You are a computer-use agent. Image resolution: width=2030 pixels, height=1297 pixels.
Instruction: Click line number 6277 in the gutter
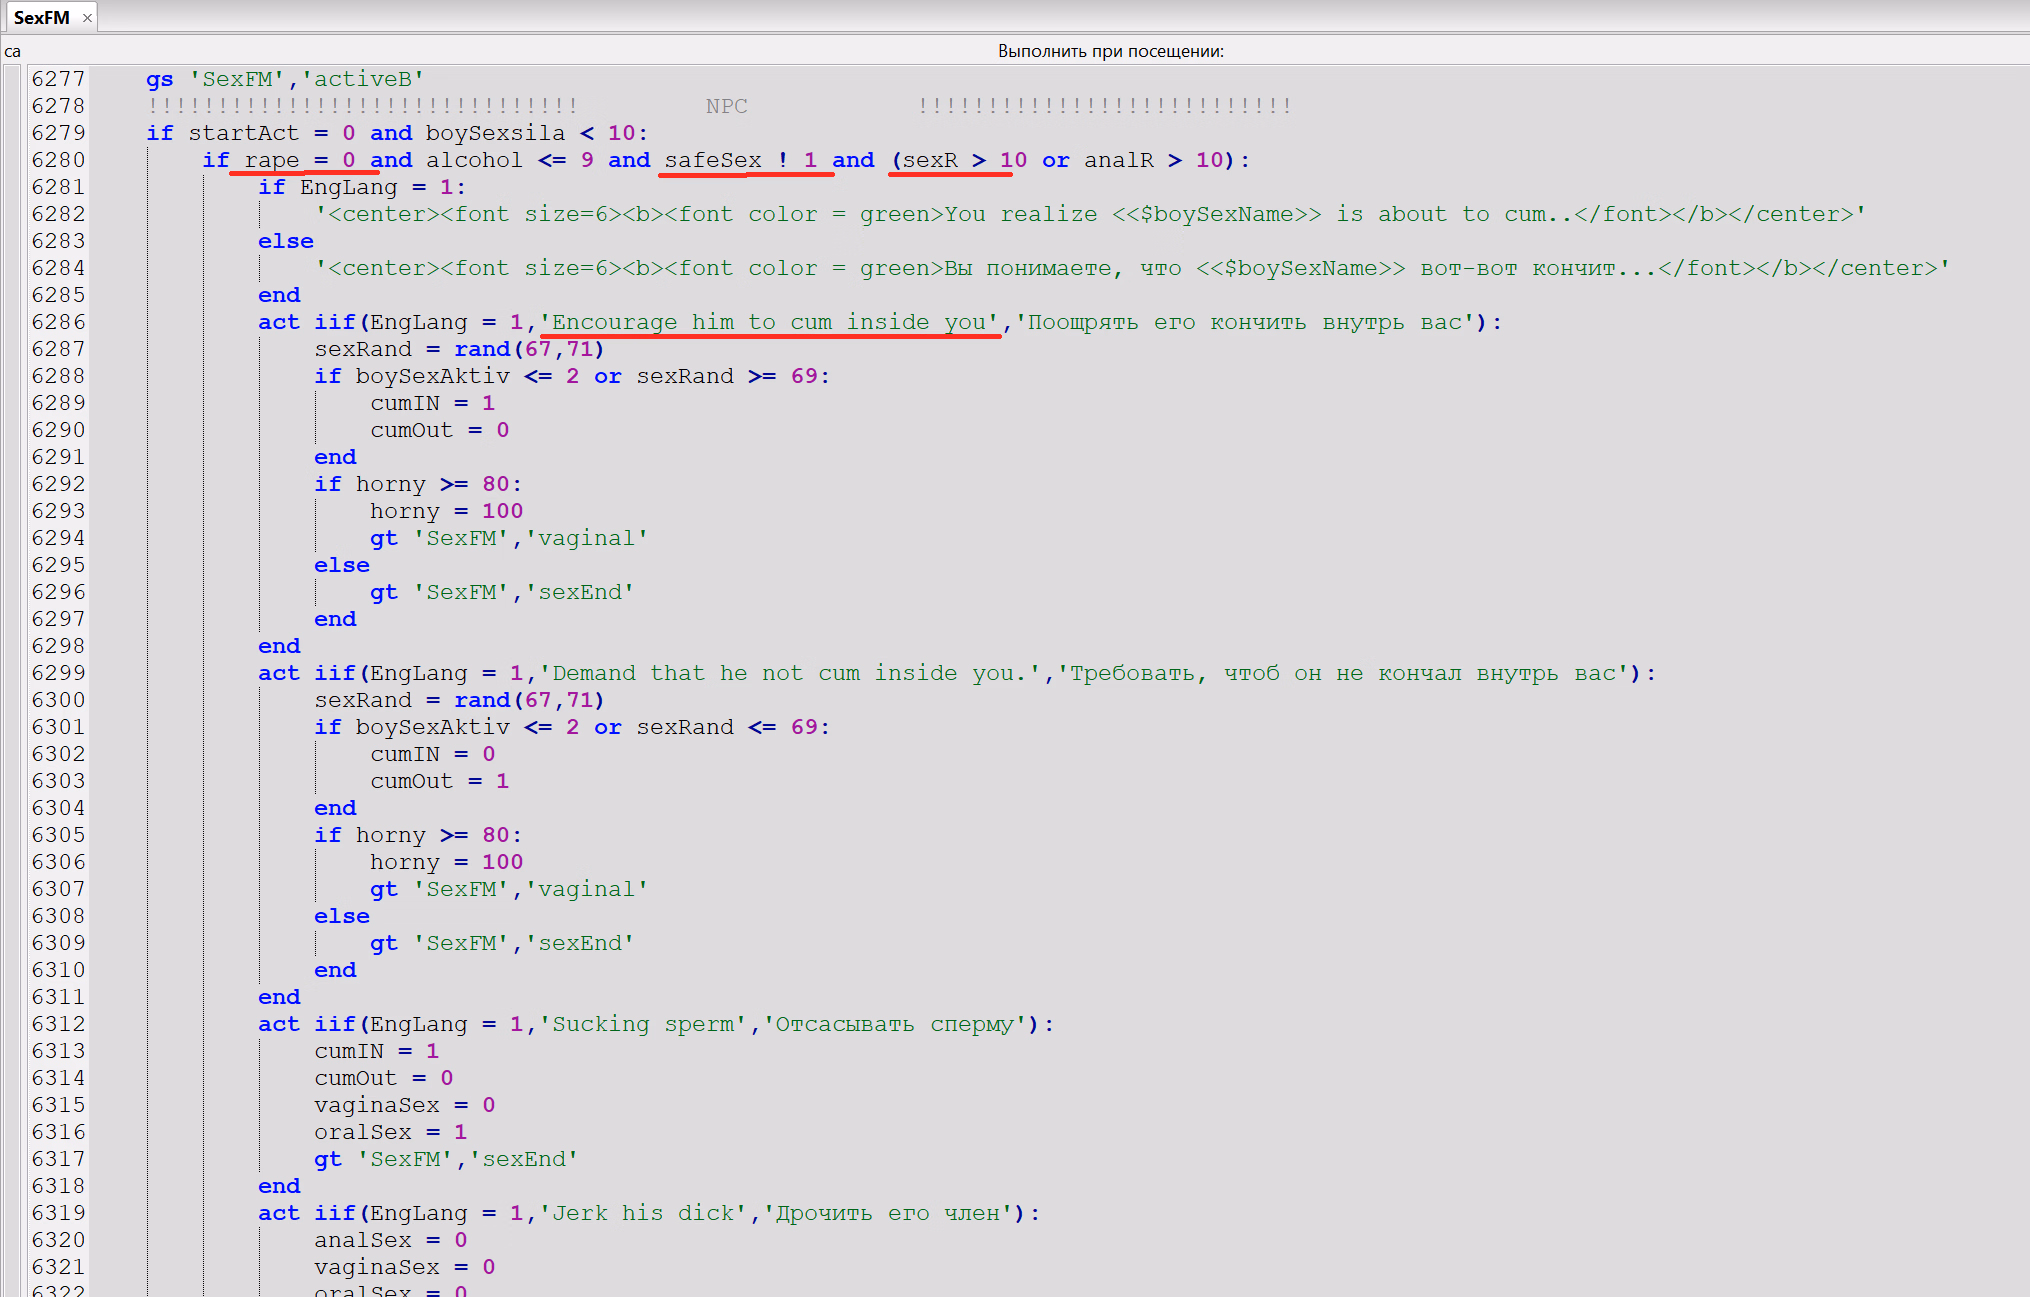58,79
